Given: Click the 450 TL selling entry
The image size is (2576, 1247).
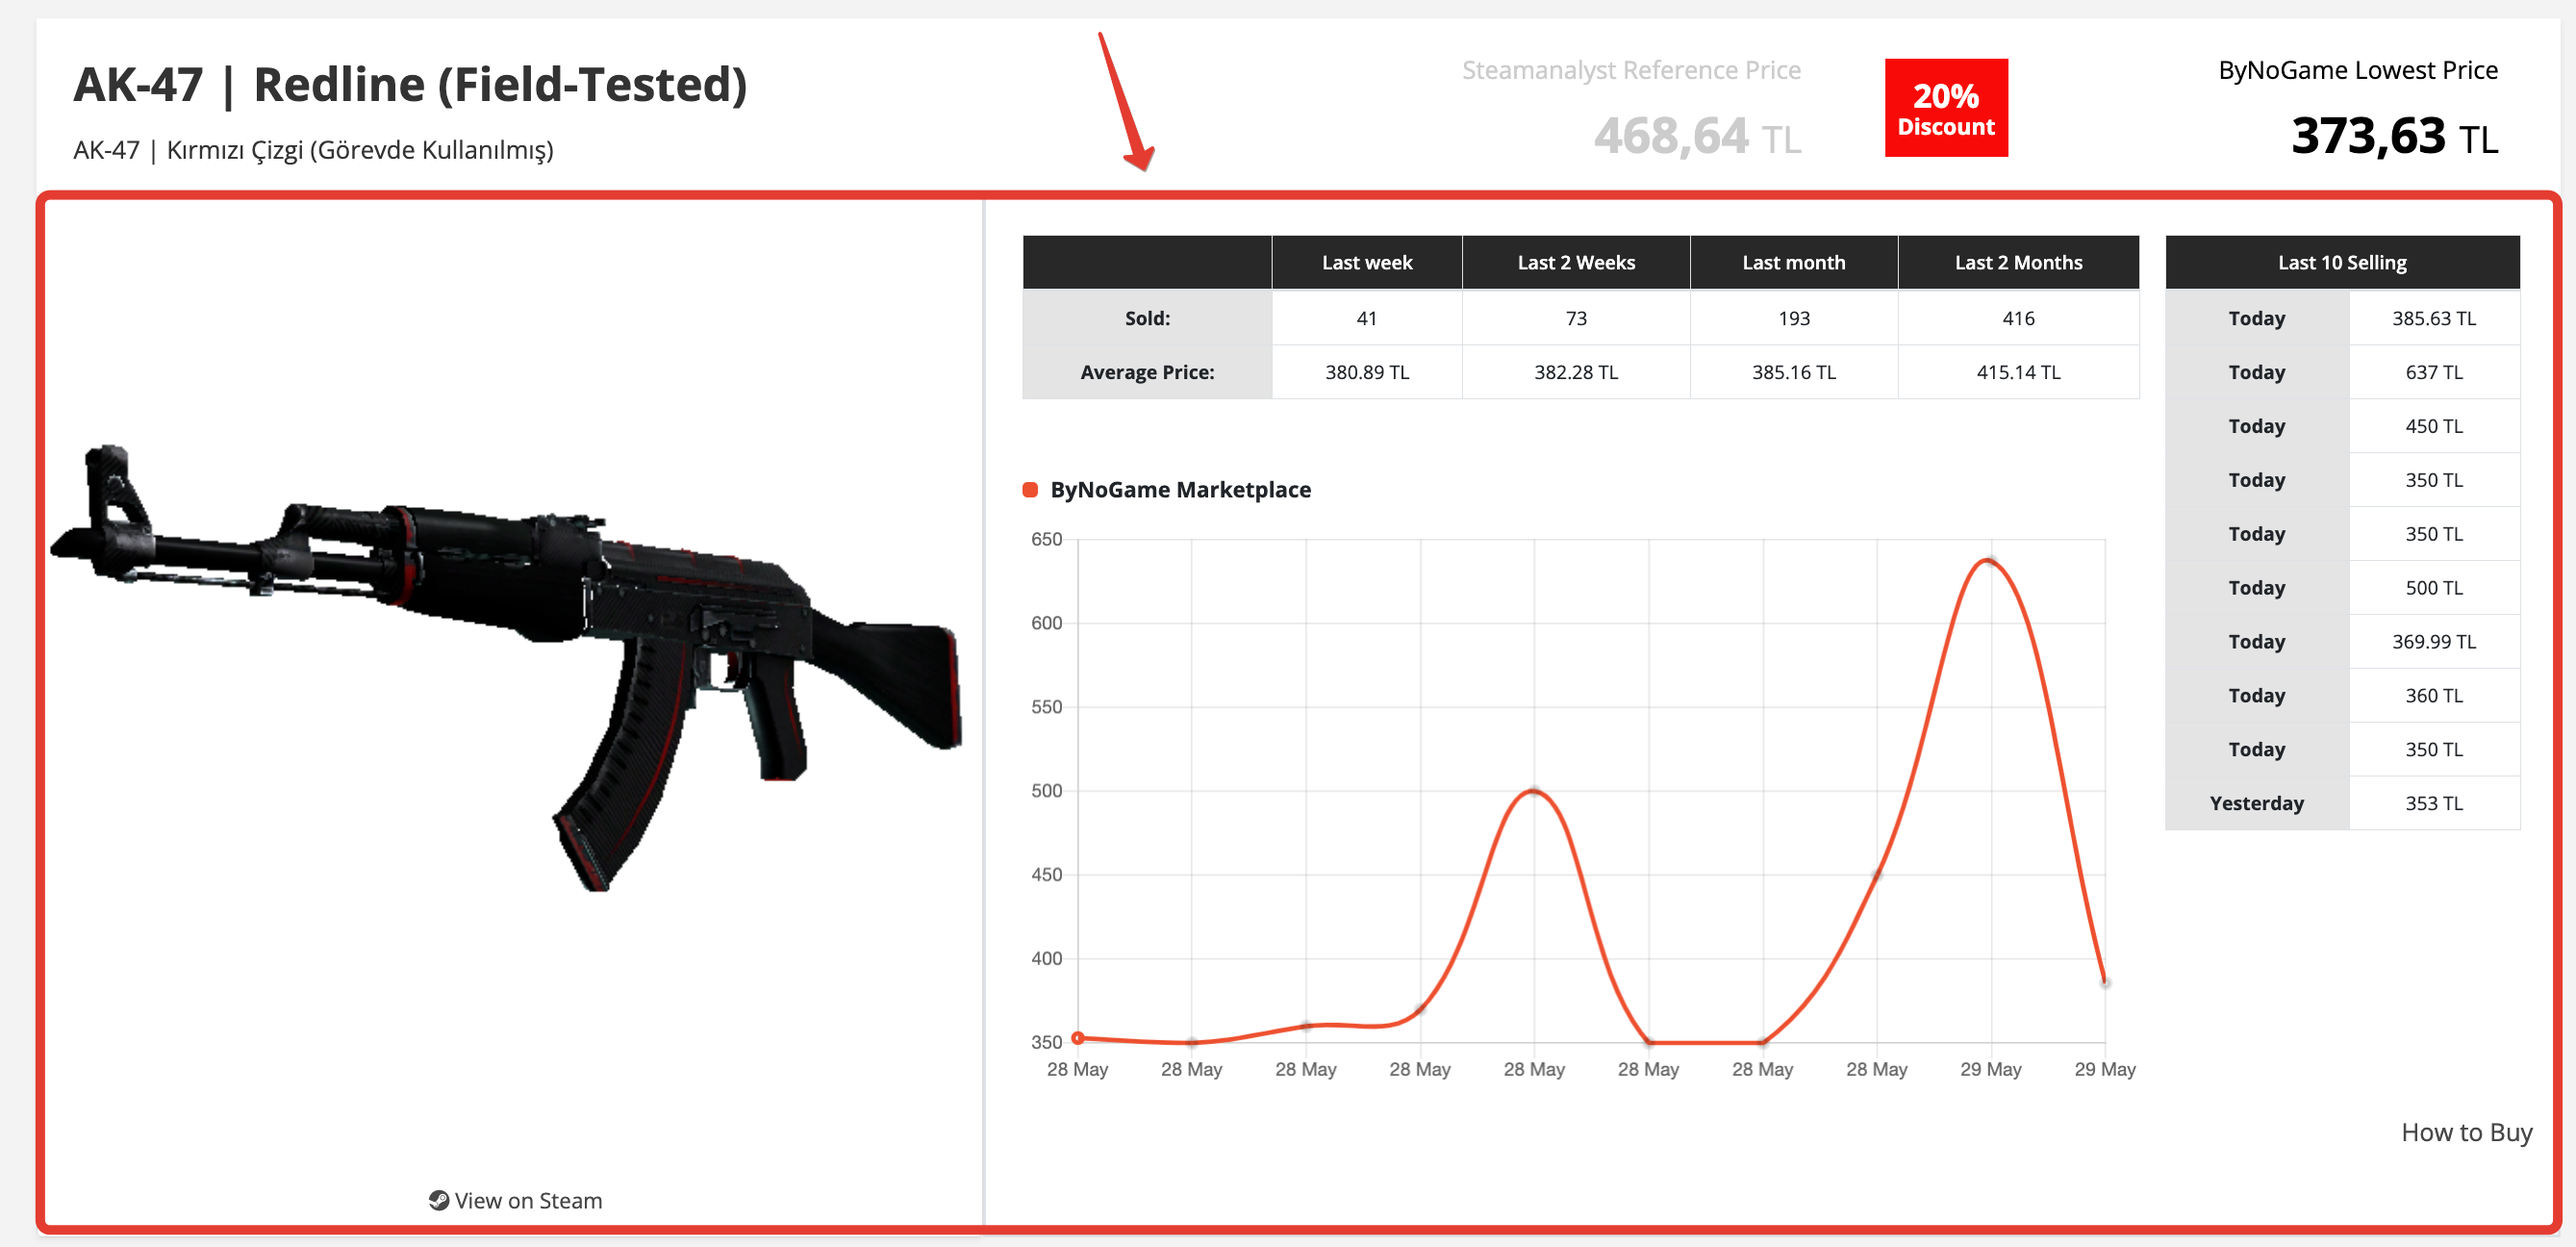Looking at the screenshot, I should [2434, 426].
